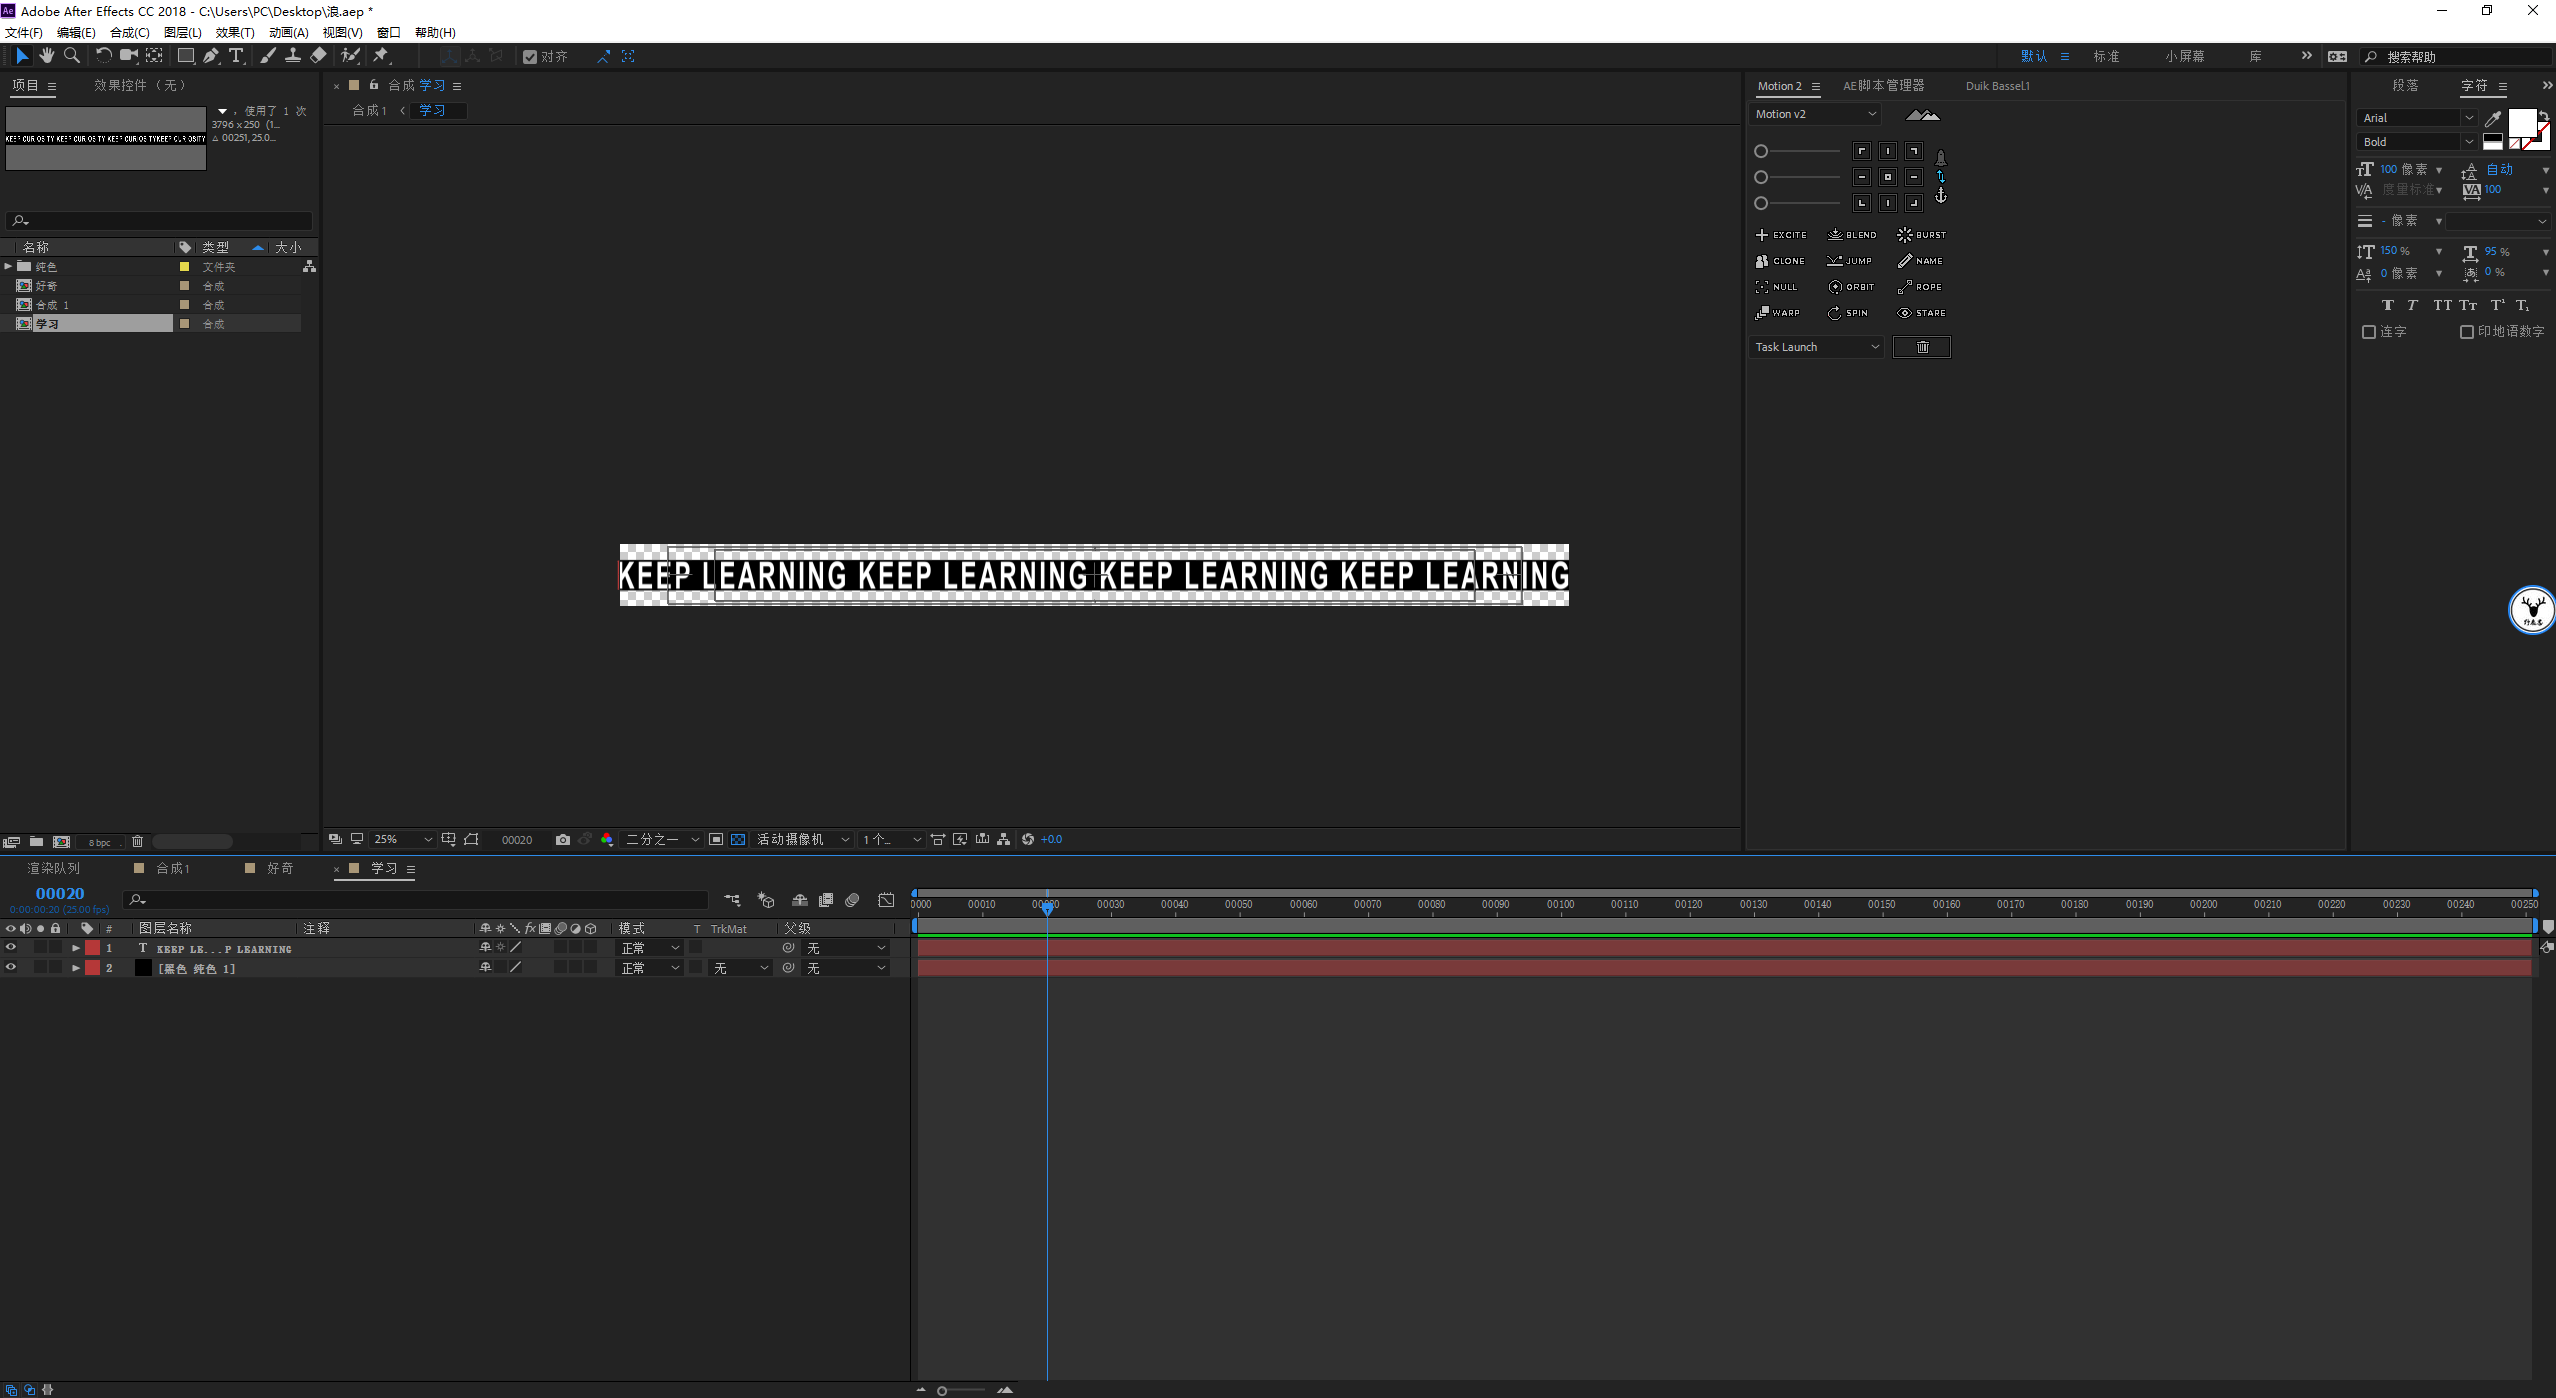Click the trash icon beside Task Launch

[1921, 347]
